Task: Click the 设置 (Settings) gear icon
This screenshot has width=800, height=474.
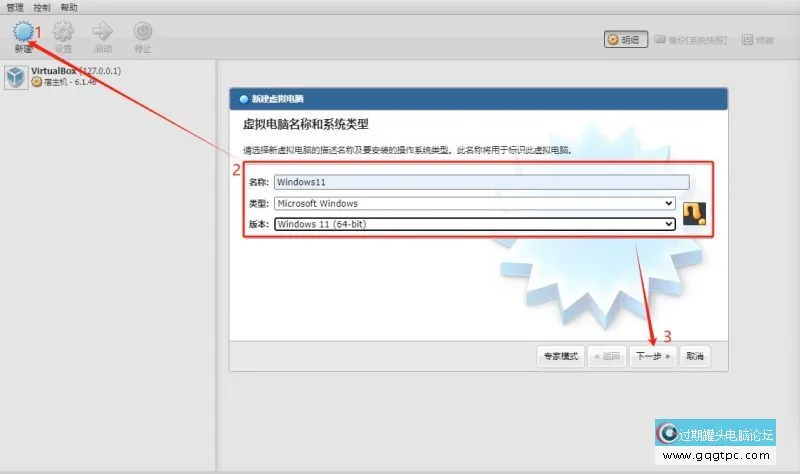Action: pyautogui.click(x=63, y=33)
